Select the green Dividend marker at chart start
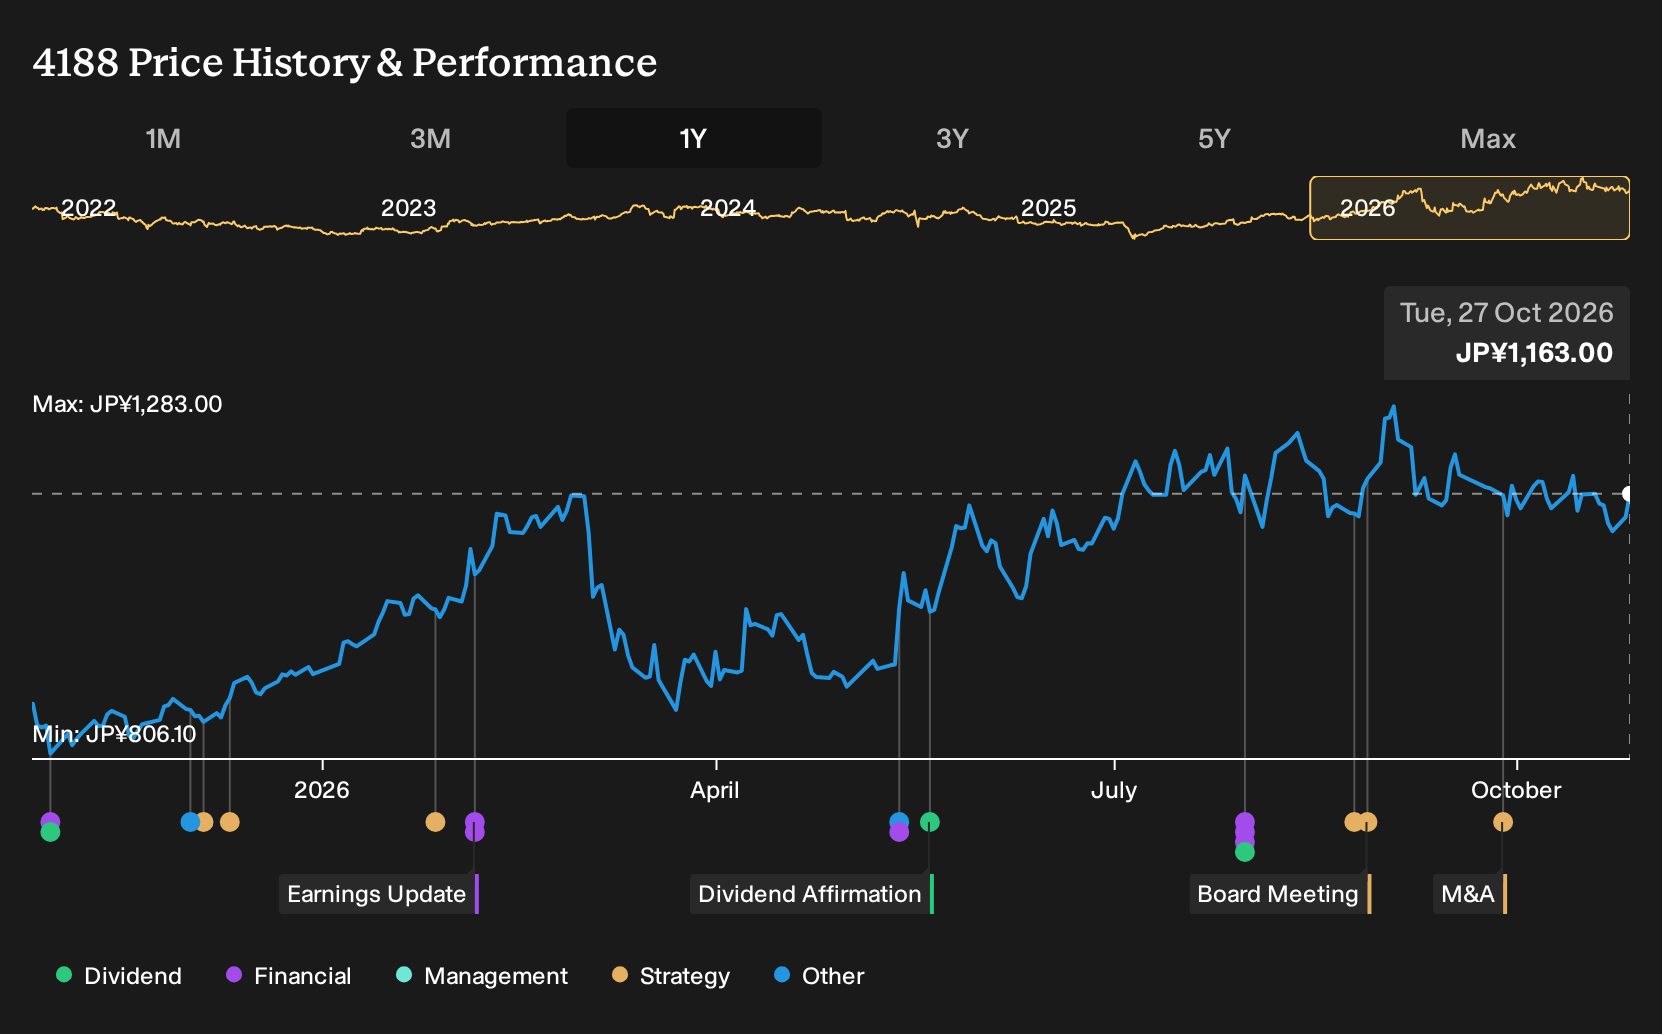This screenshot has height=1034, width=1662. tap(50, 832)
